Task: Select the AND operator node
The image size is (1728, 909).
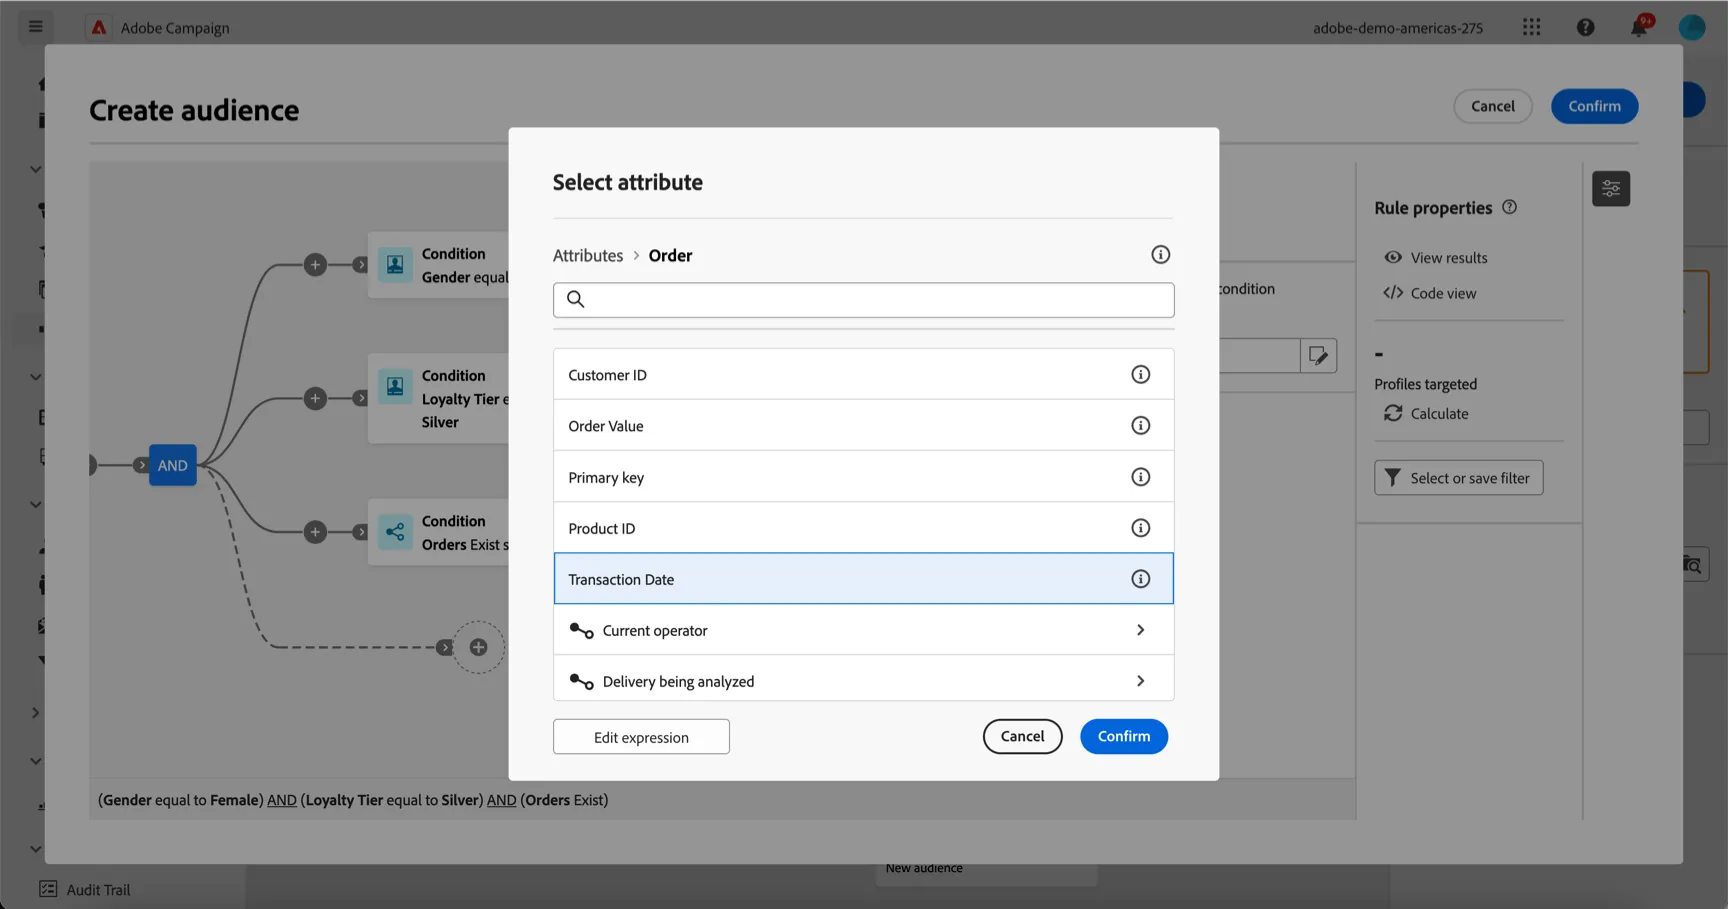Action: [172, 465]
